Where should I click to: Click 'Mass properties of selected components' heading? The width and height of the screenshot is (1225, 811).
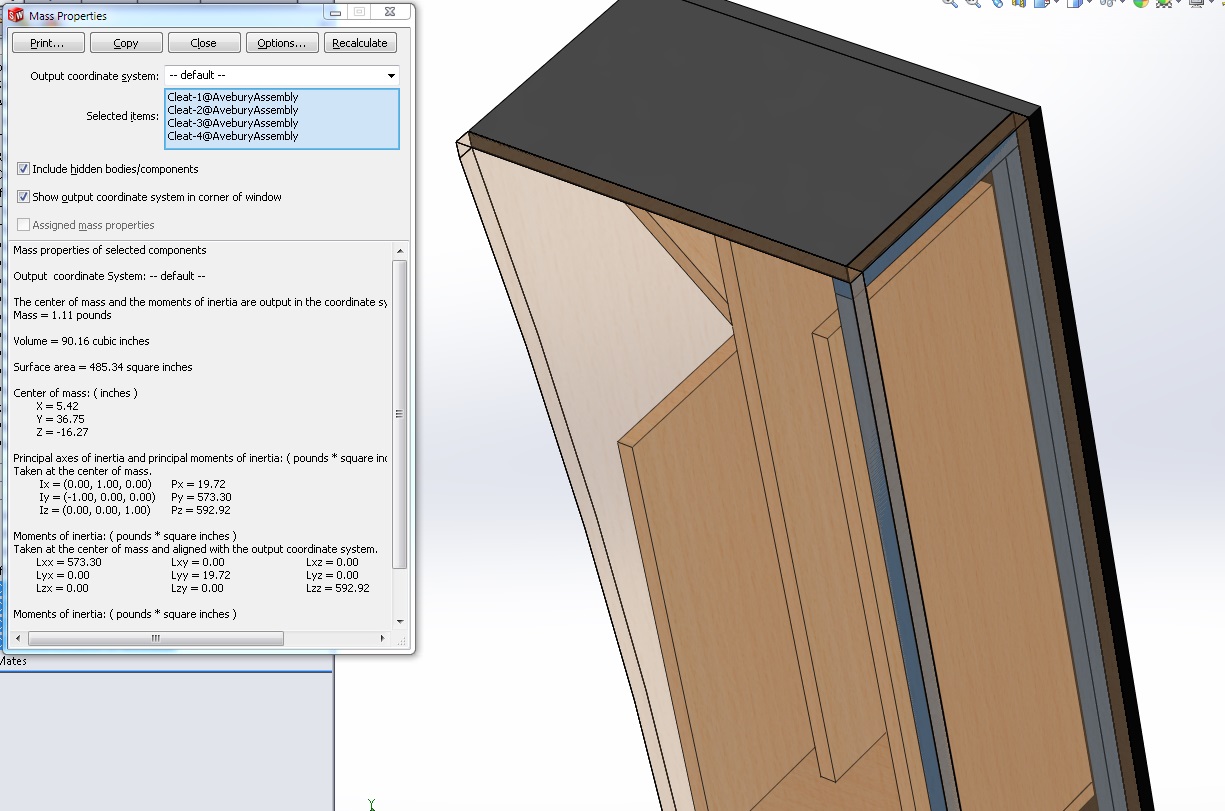click(x=110, y=250)
